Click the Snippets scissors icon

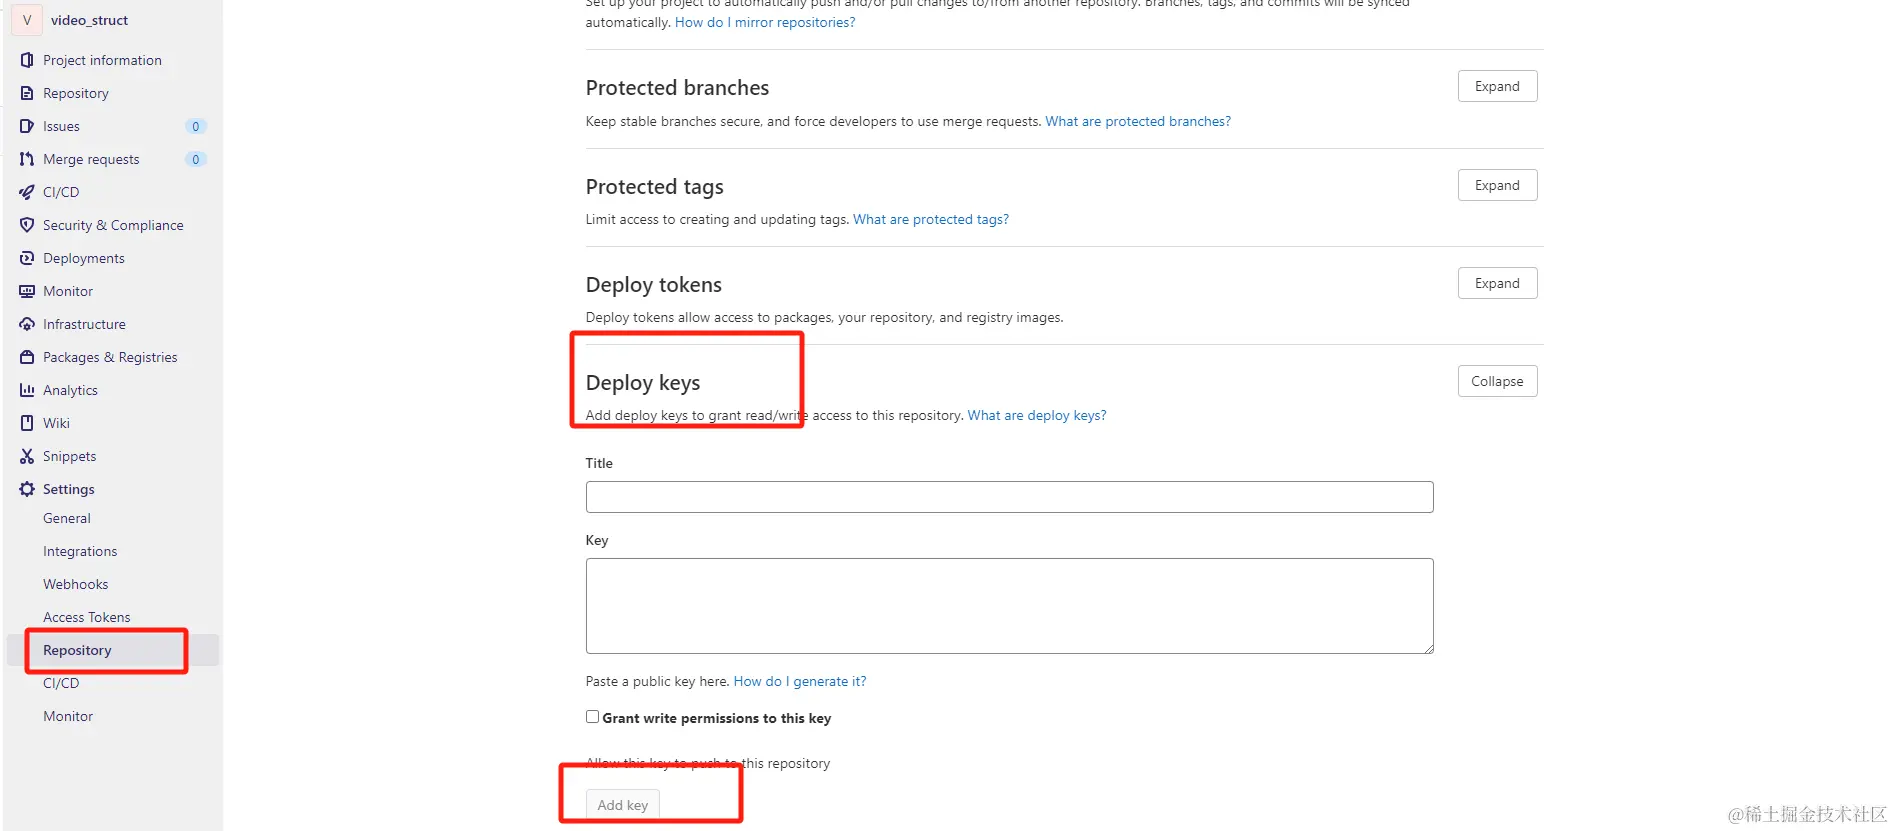click(27, 456)
